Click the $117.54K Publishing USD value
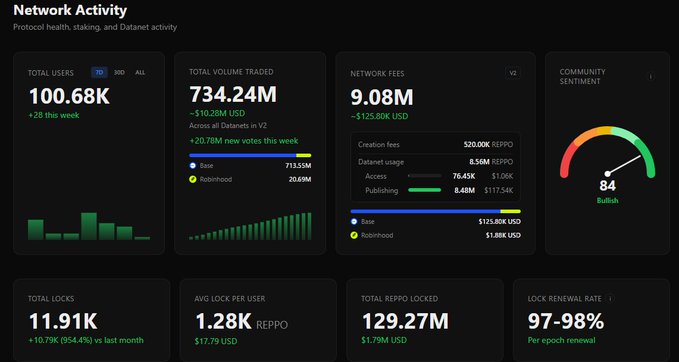 click(499, 190)
